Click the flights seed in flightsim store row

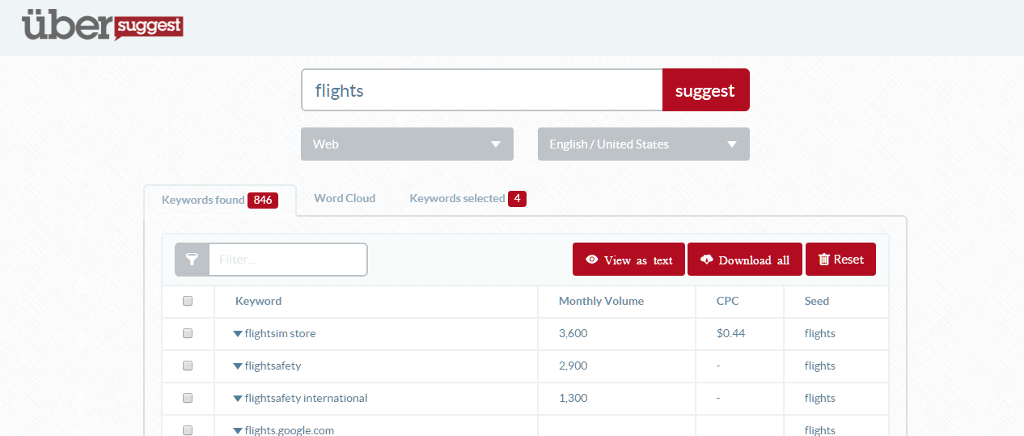[820, 334]
